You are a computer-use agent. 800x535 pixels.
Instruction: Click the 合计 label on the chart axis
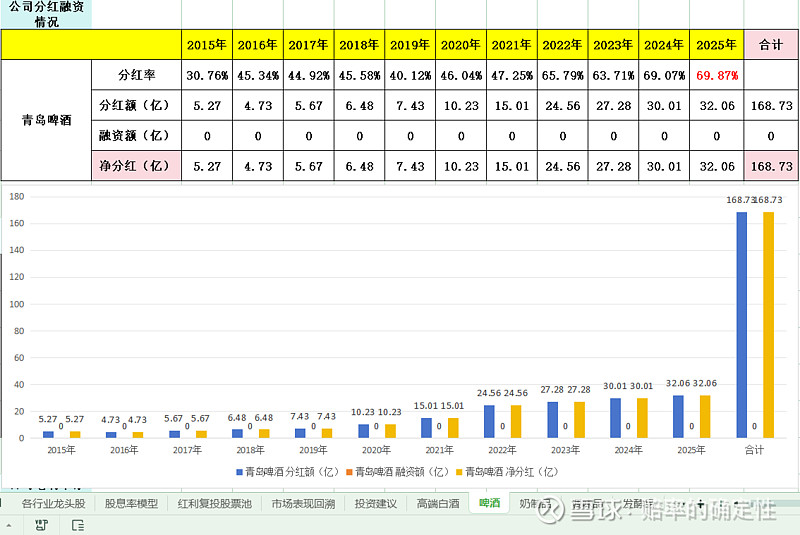point(754,450)
